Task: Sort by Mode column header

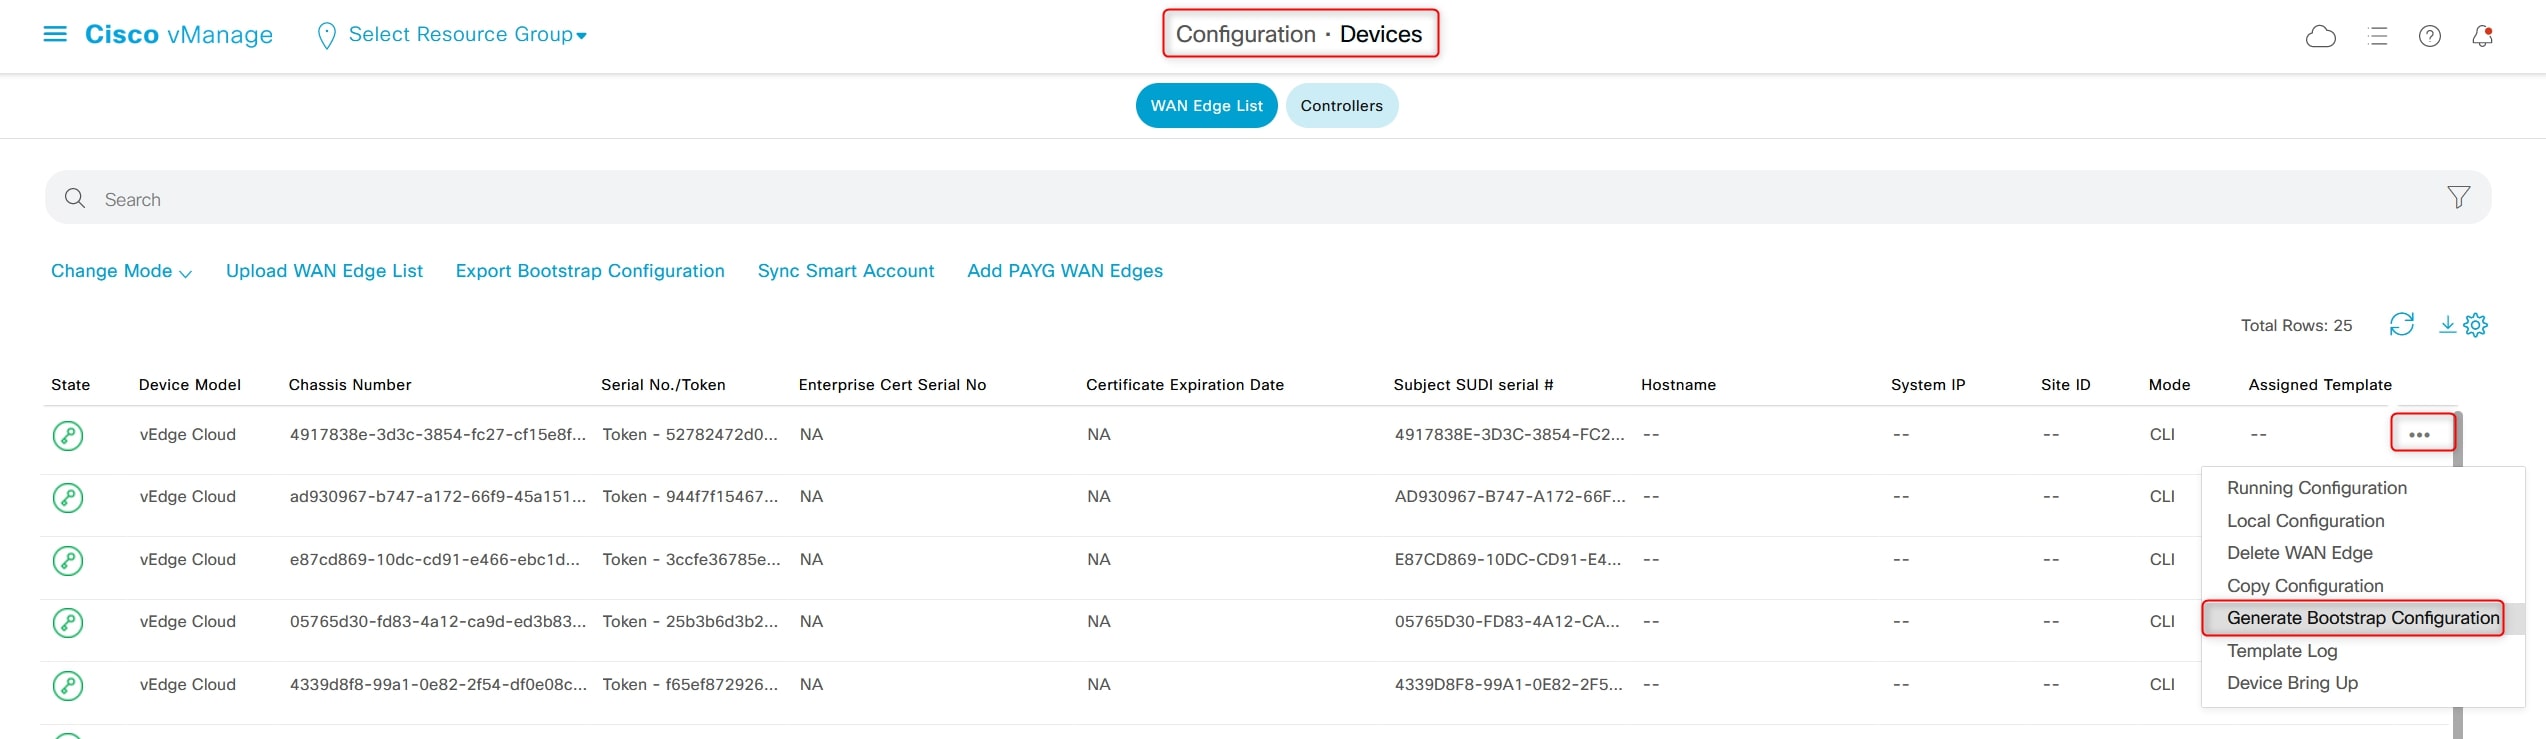Action: [x=2169, y=385]
